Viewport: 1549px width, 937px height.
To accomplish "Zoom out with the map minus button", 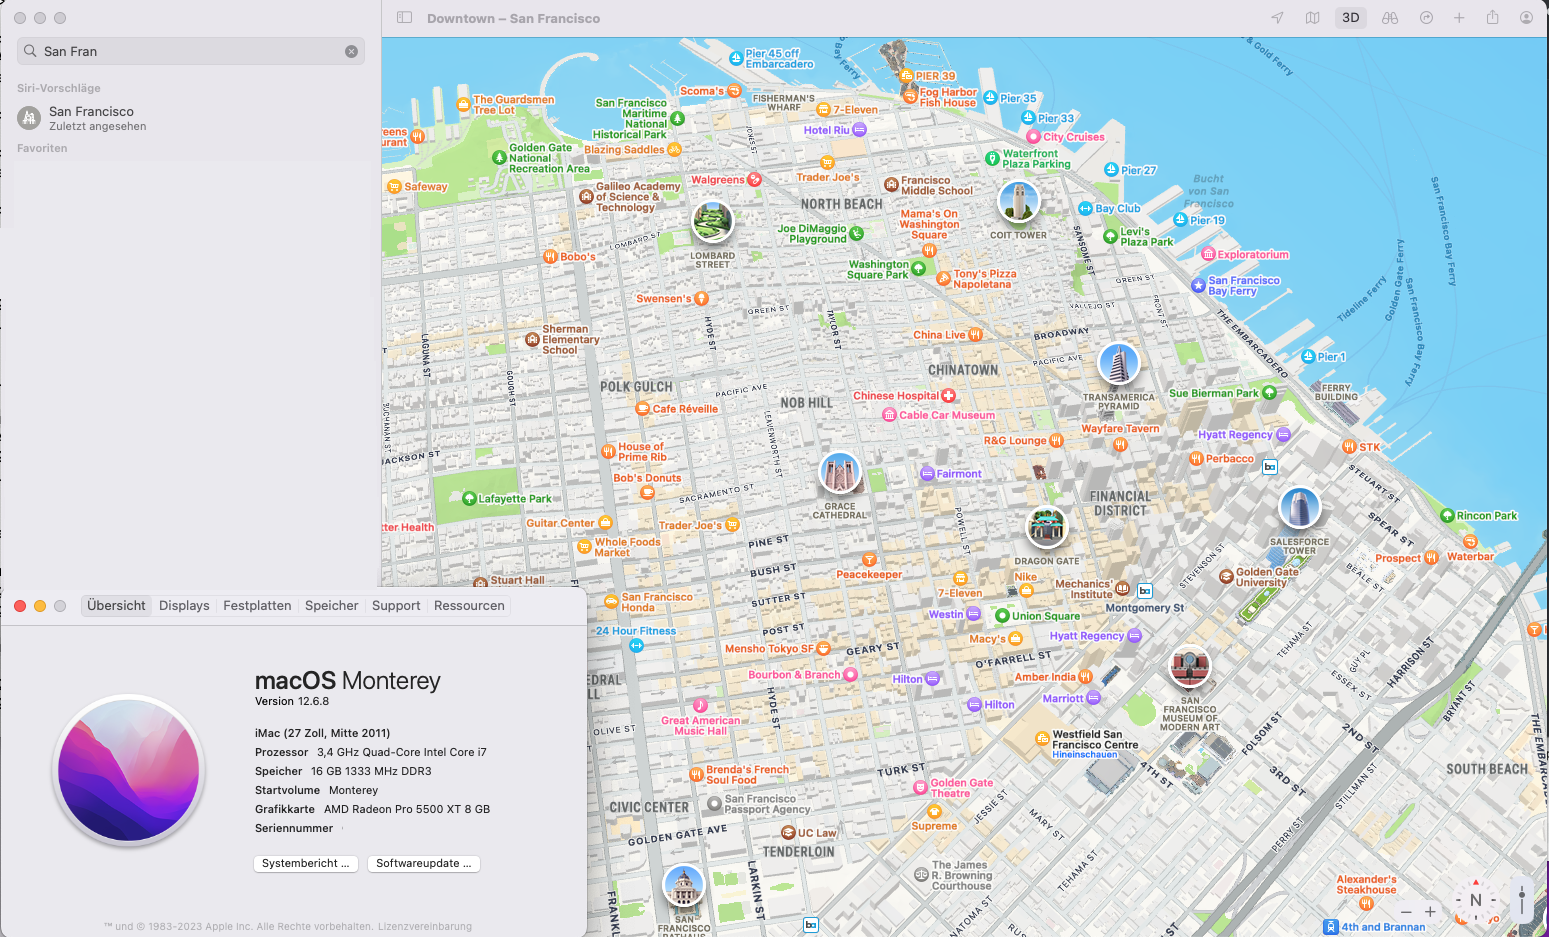I will click(x=1406, y=912).
